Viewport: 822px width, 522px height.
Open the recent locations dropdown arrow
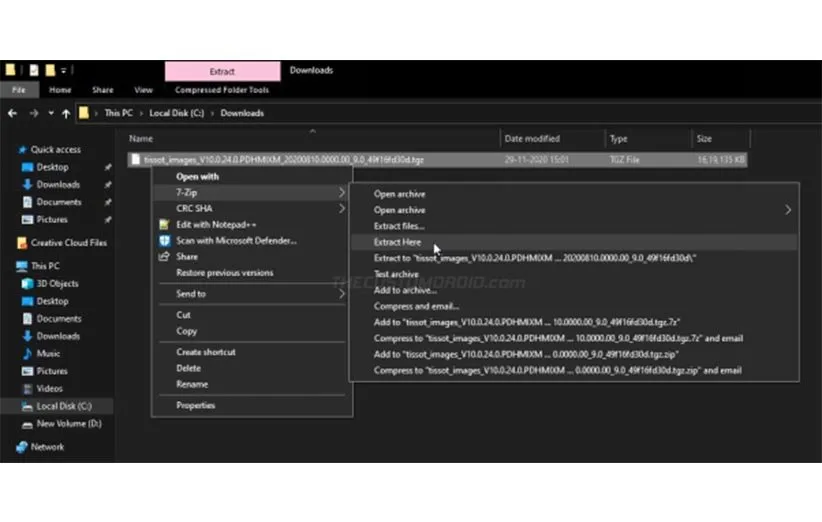point(49,114)
